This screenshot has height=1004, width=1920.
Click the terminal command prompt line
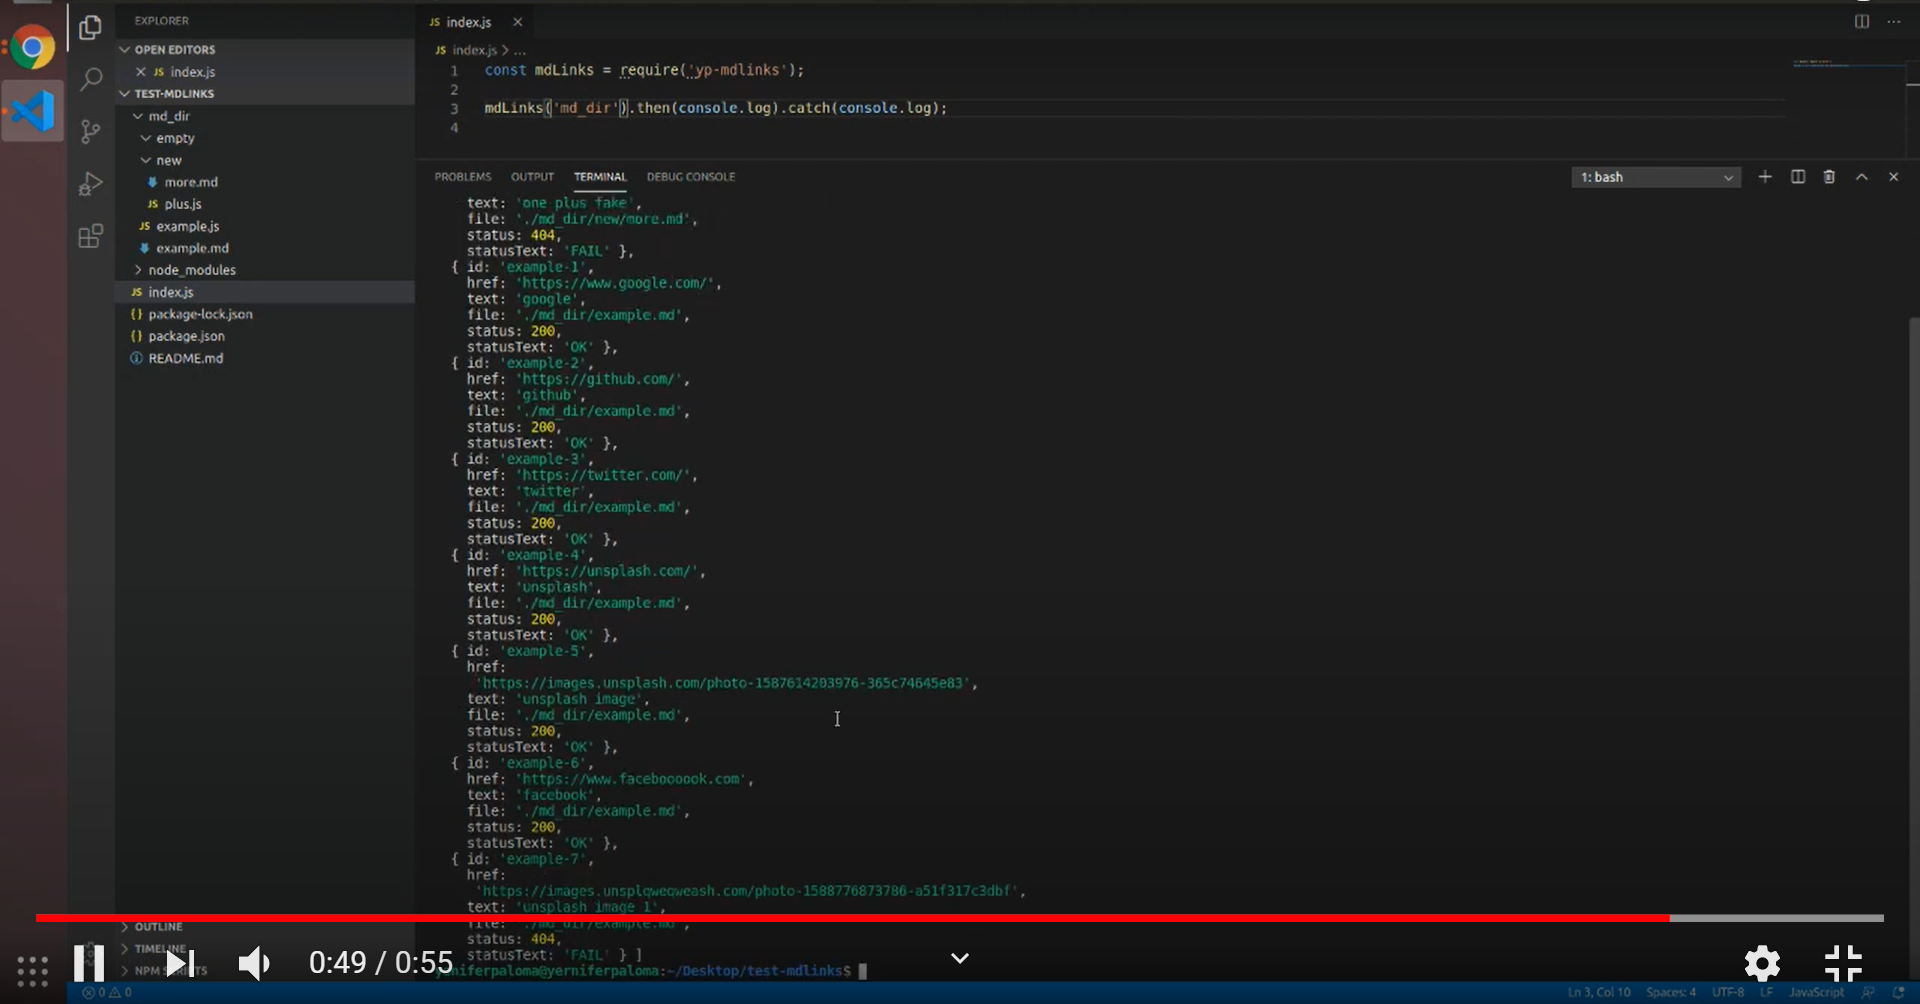pos(650,971)
